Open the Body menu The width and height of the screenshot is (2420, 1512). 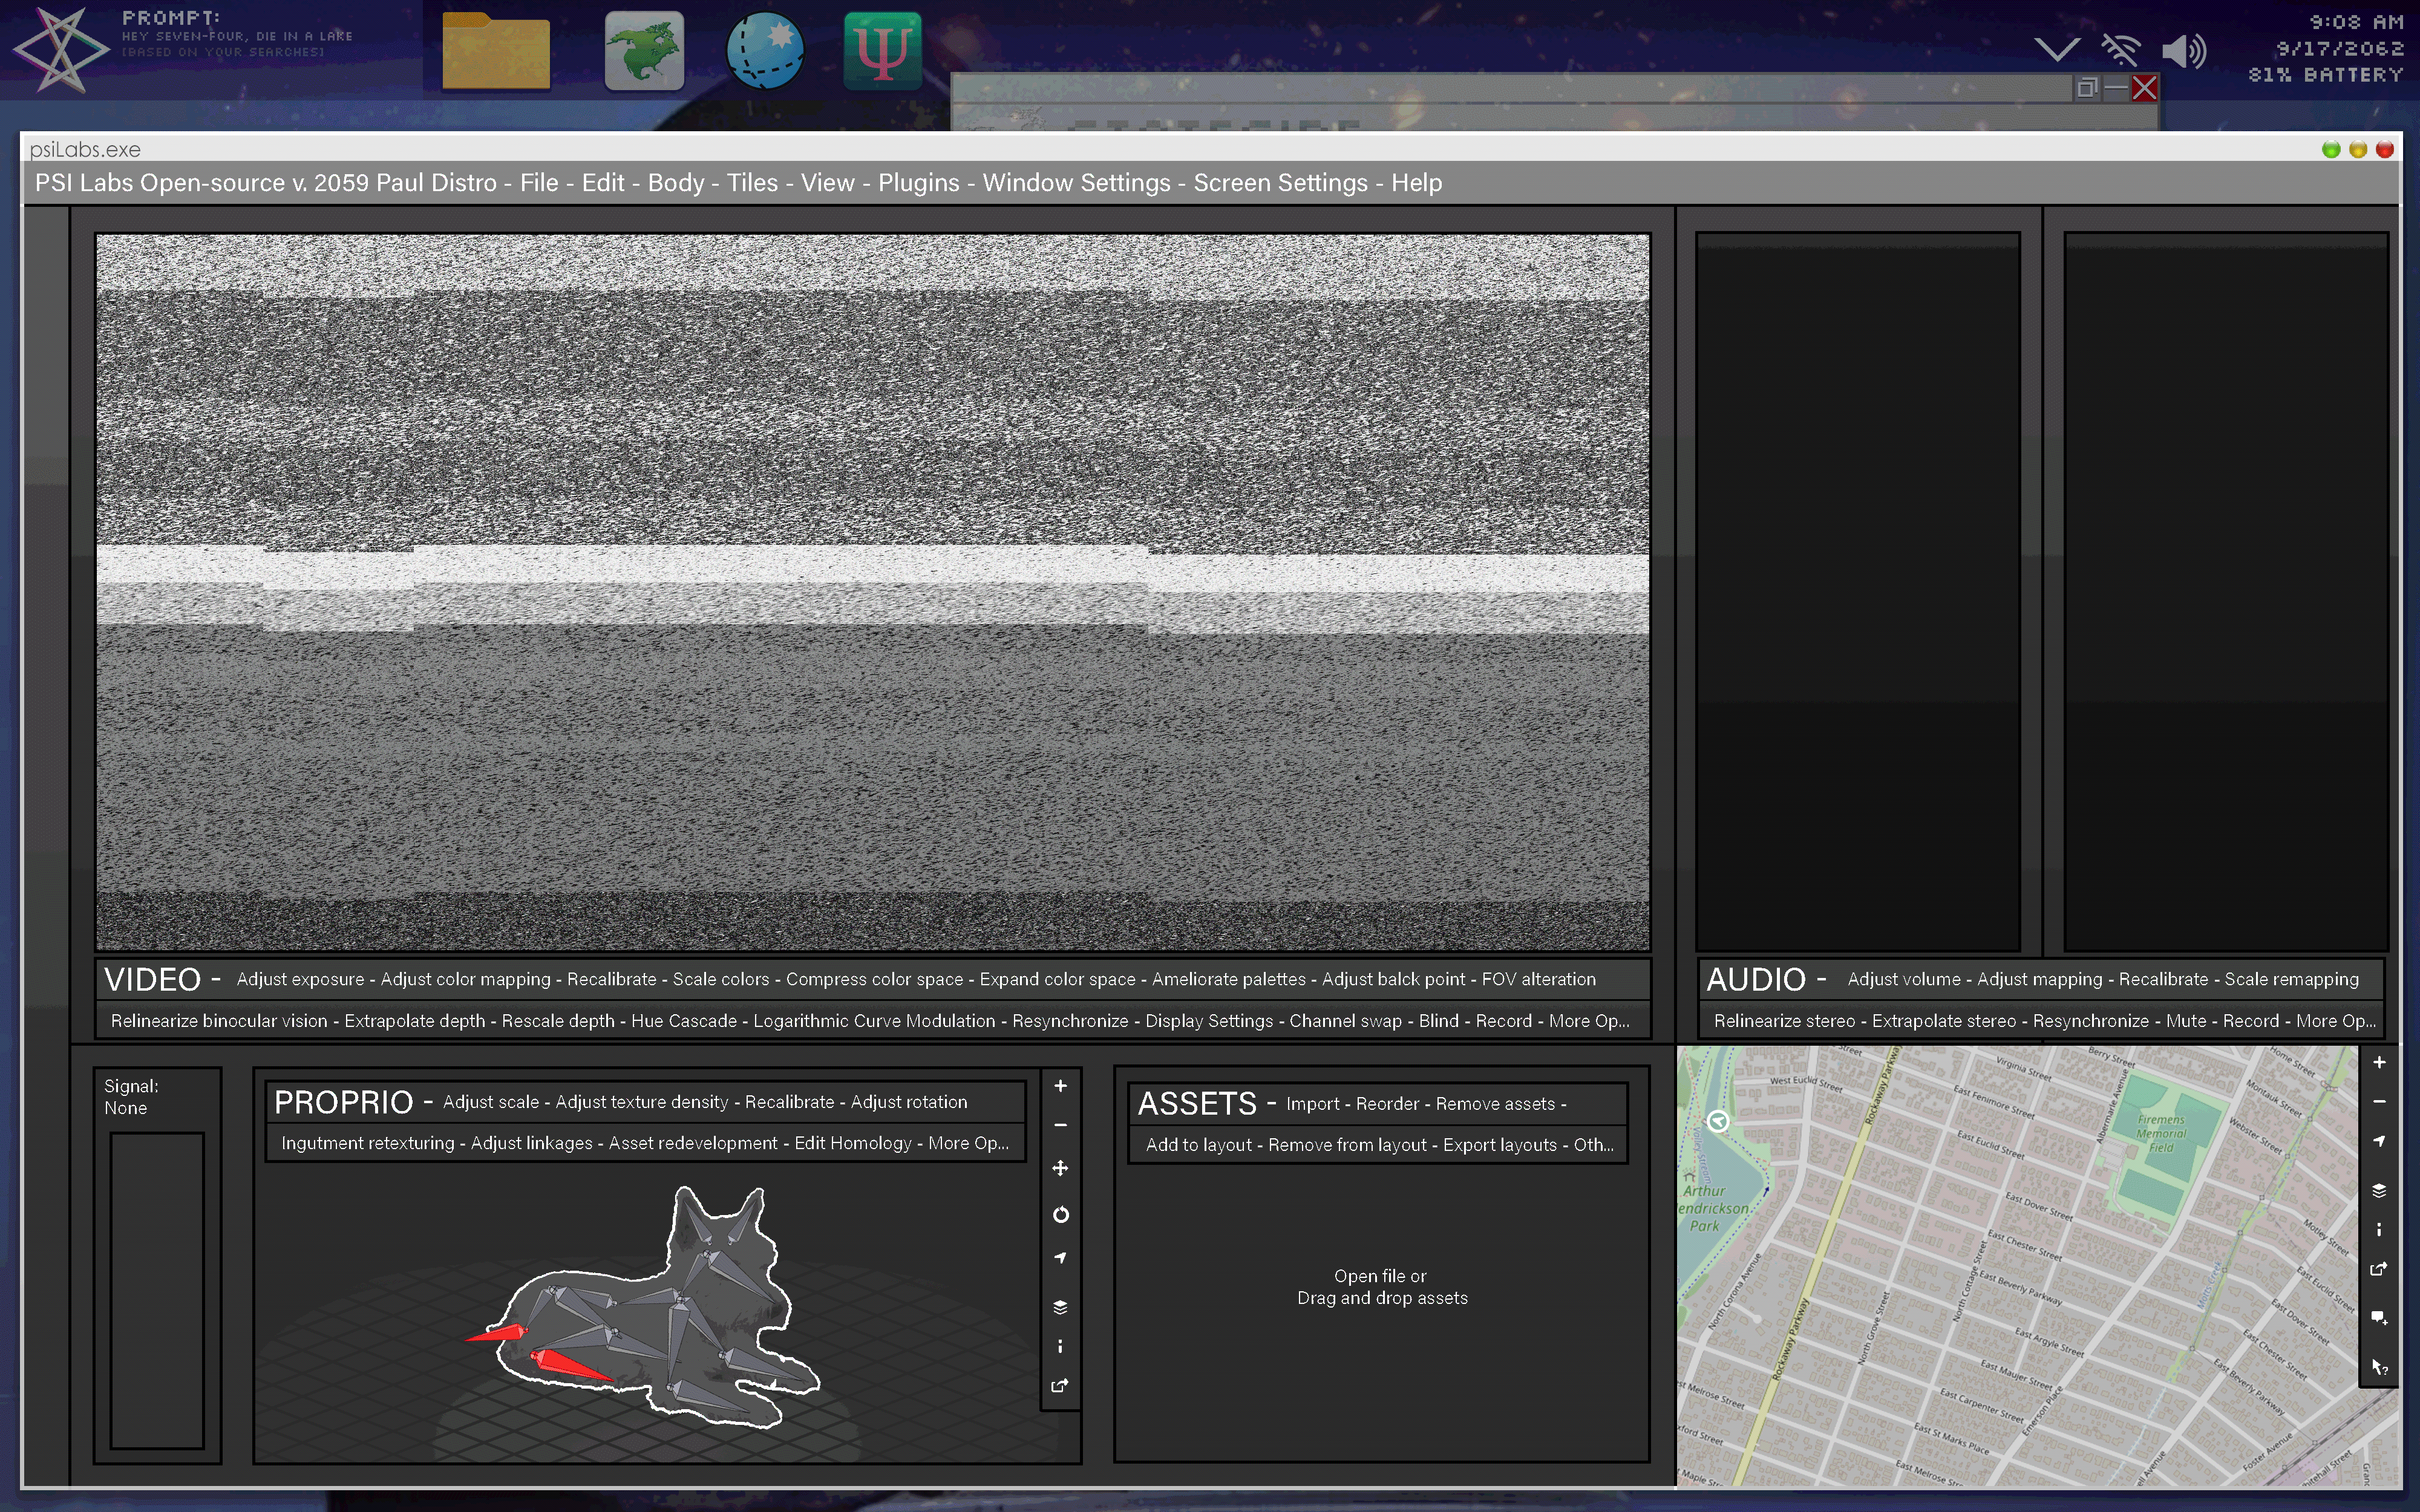click(x=675, y=183)
